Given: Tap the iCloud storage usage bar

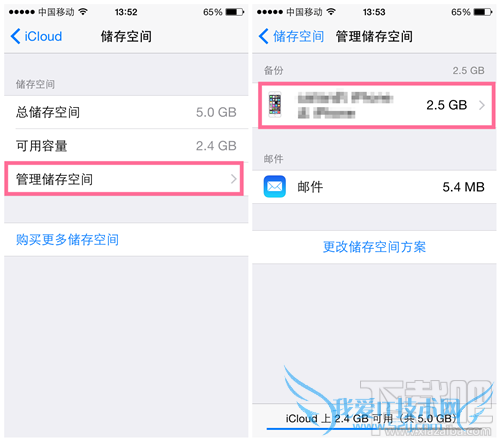Looking at the screenshot, I should (x=374, y=429).
